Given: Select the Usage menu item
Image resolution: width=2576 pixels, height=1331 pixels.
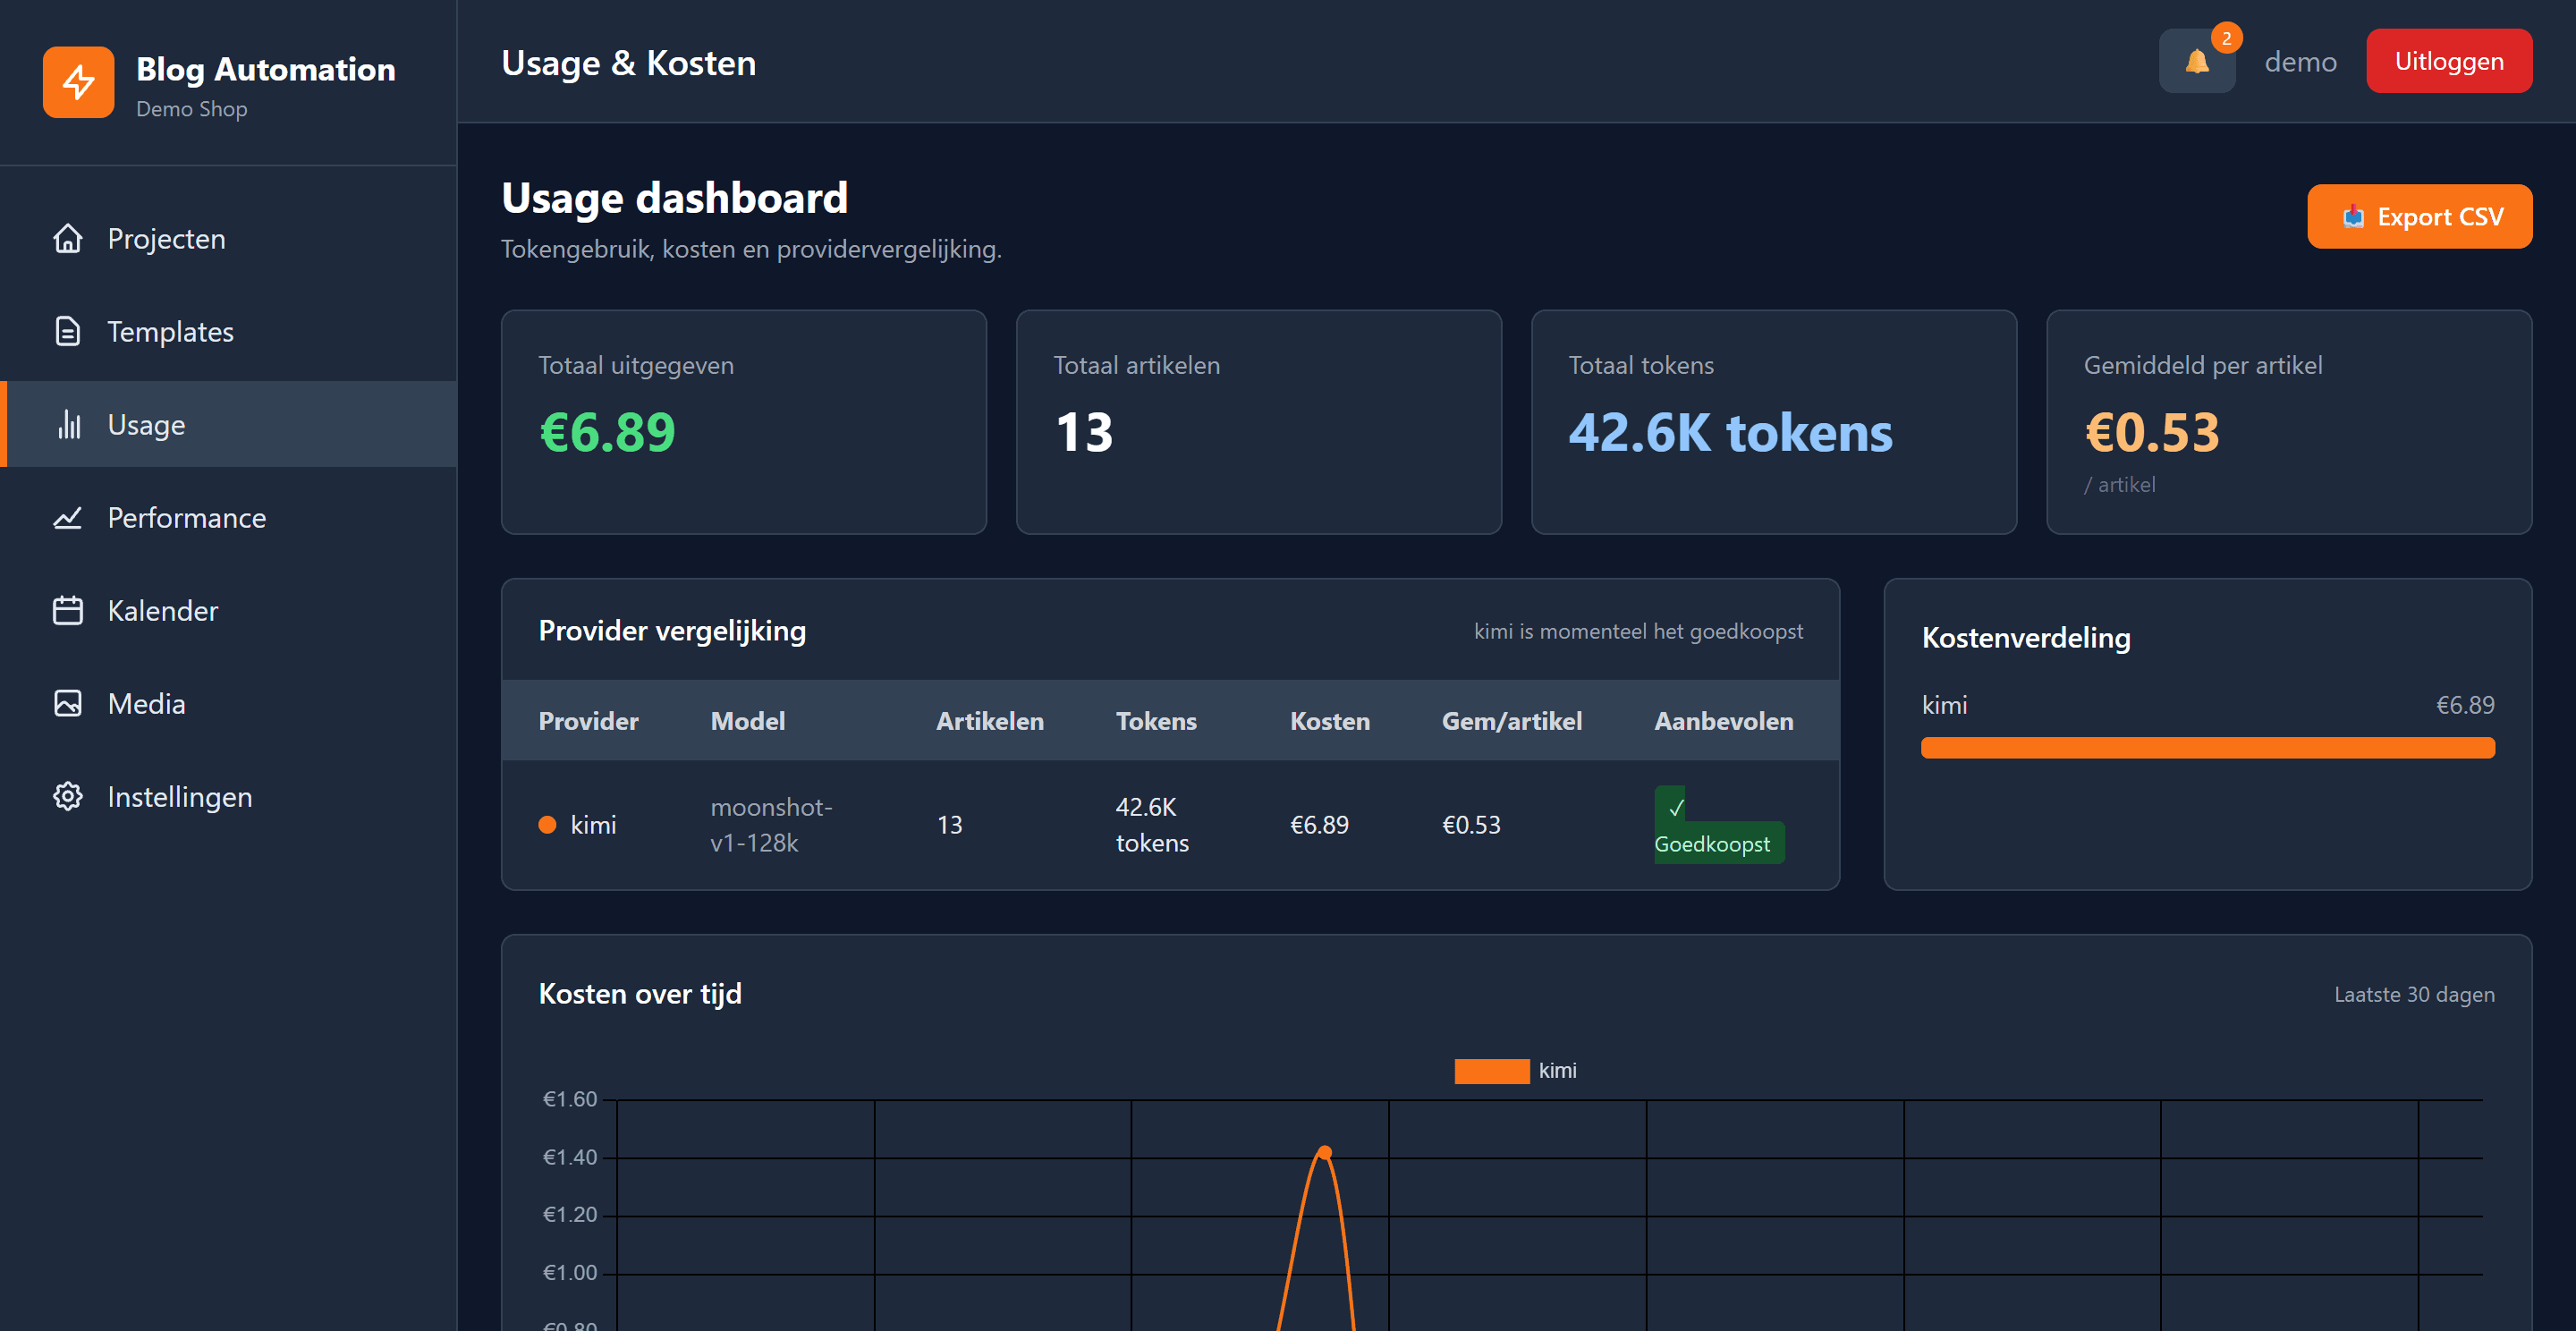Looking at the screenshot, I should 228,425.
